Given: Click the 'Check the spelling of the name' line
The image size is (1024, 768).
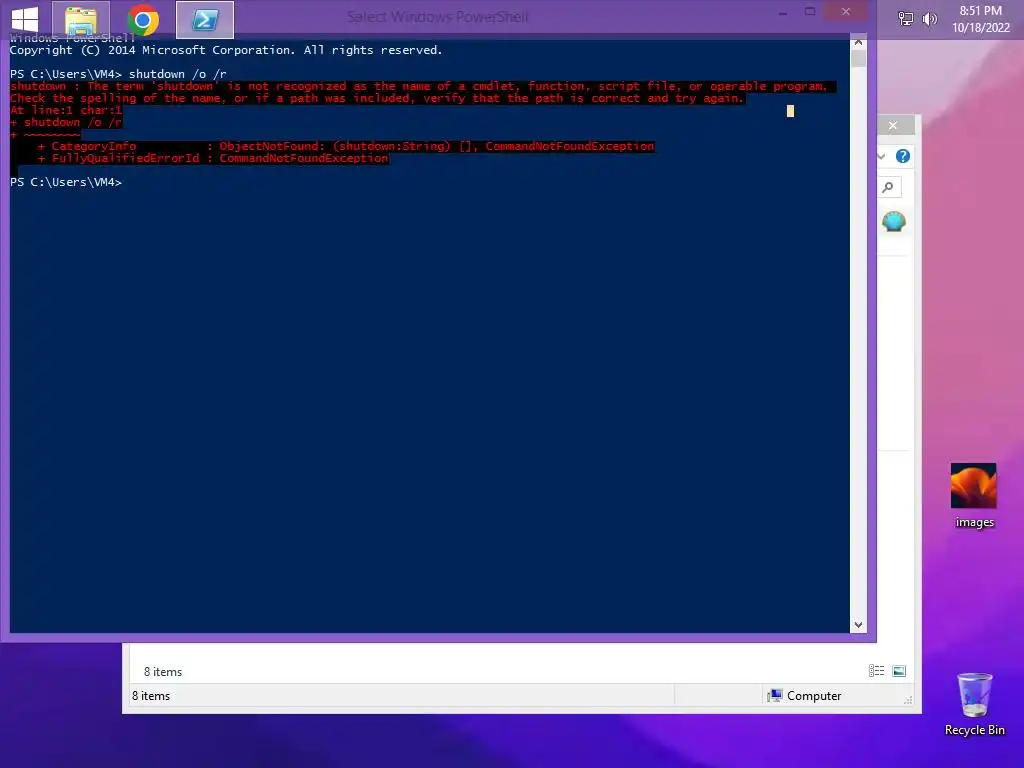Looking at the screenshot, I should click(377, 98).
